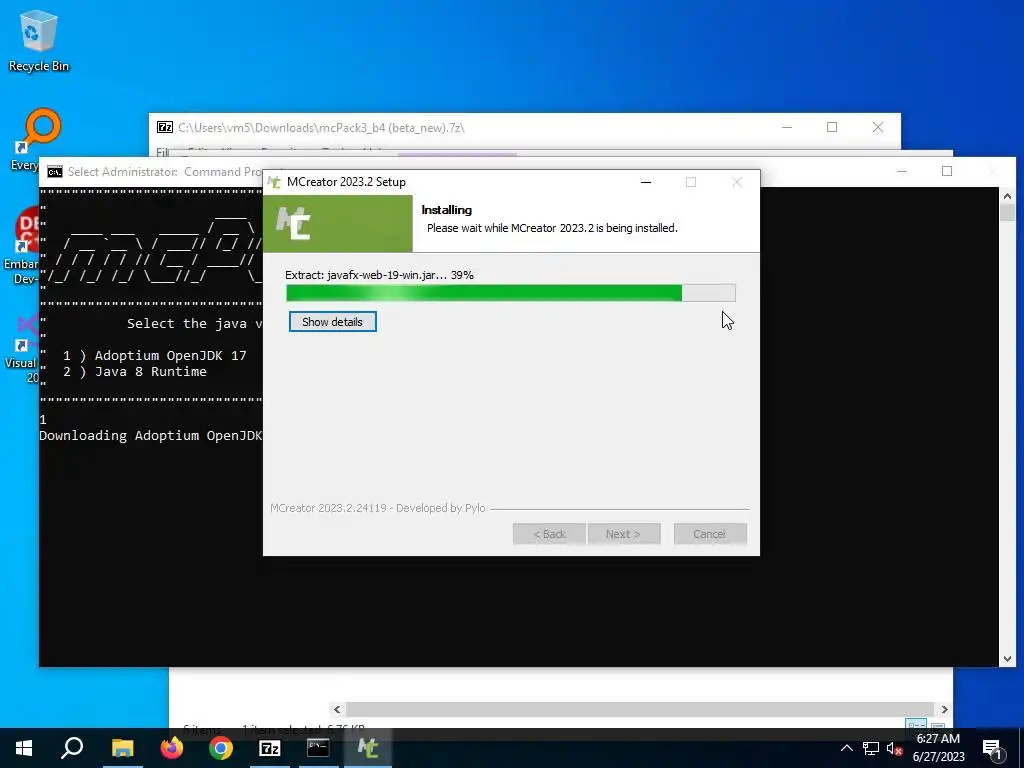
Task: Open the network status tray icon
Action: point(871,748)
